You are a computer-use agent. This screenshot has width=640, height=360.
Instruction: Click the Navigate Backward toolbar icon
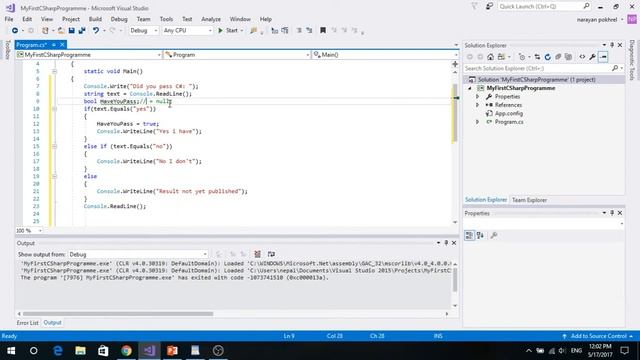[15, 31]
